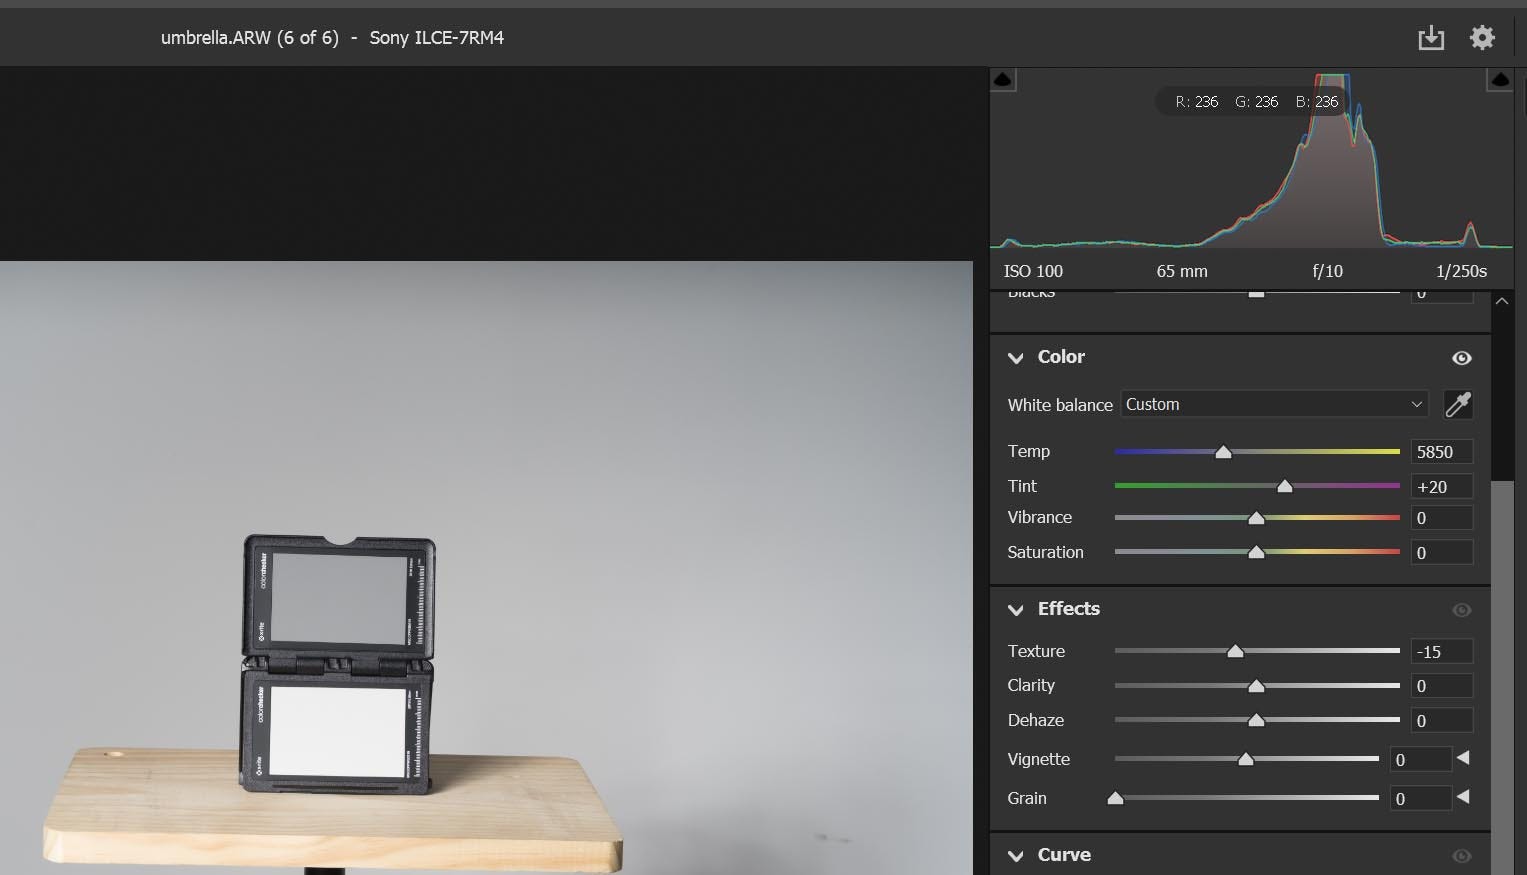Expand Vignette additional options arrow

tap(1463, 758)
